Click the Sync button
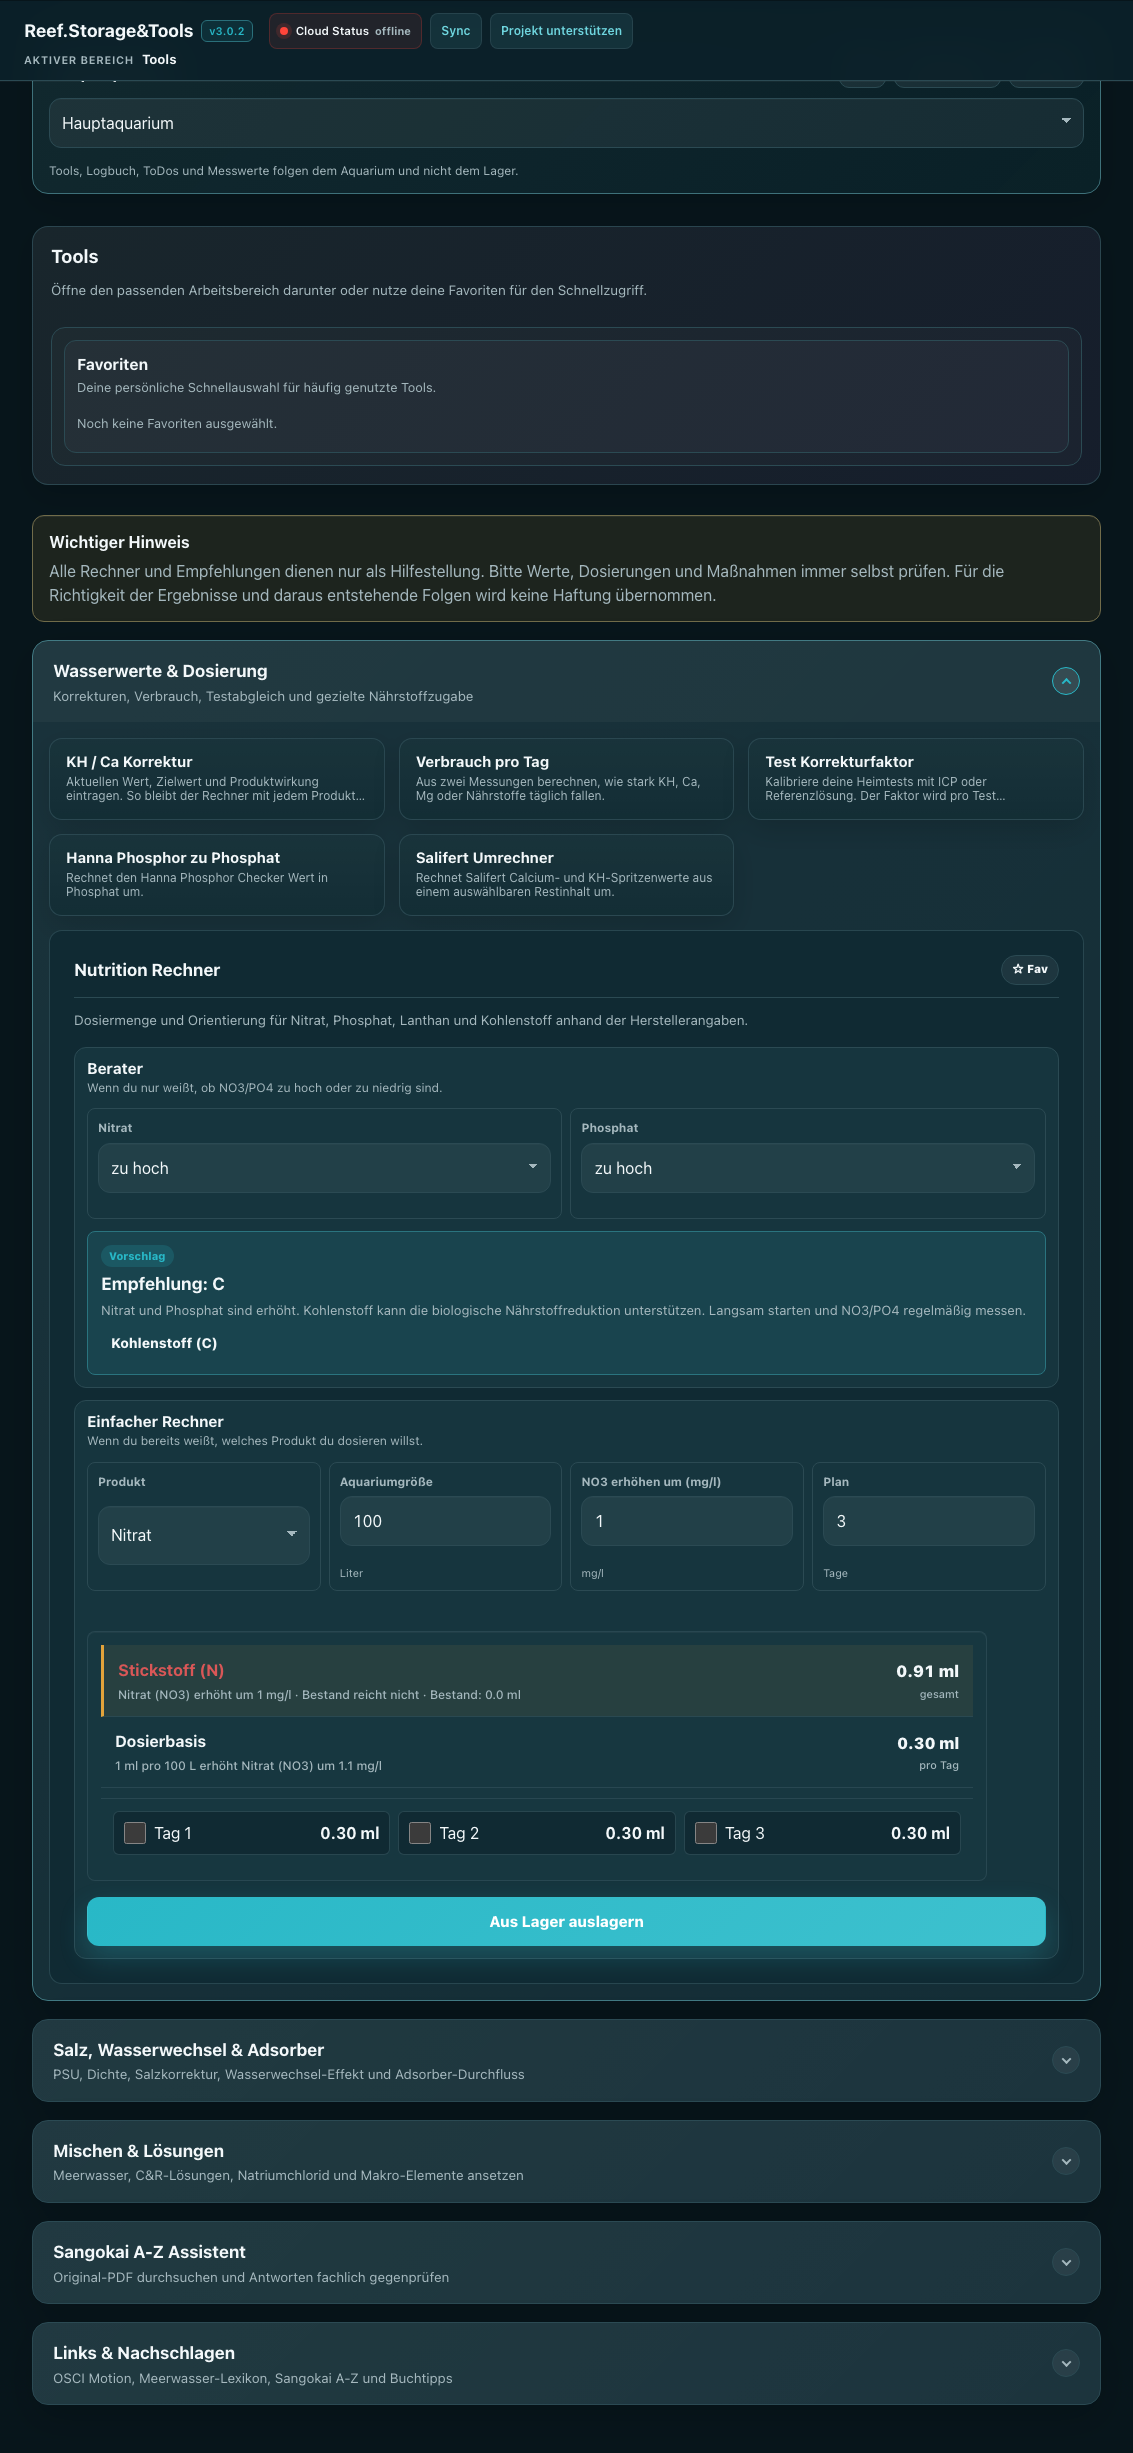 (455, 31)
